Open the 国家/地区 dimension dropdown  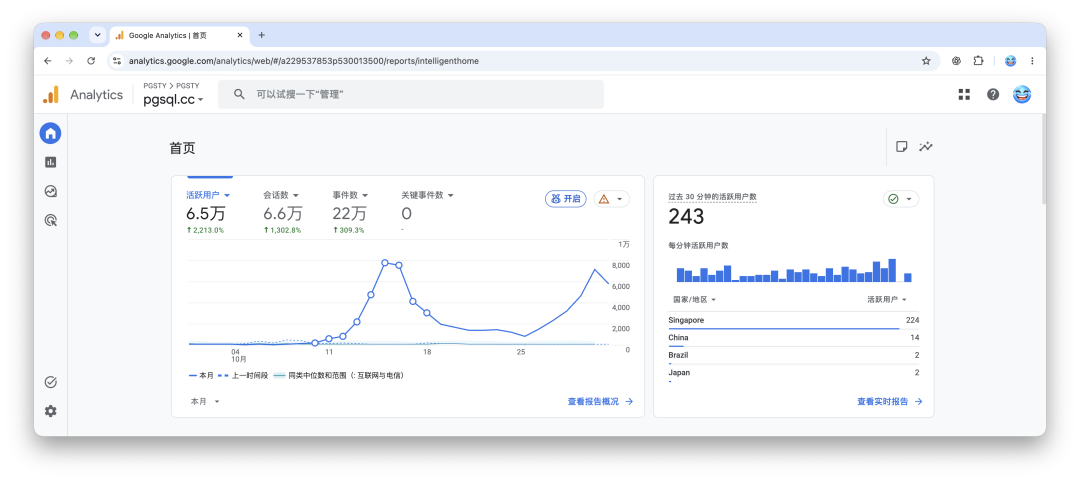tap(694, 299)
